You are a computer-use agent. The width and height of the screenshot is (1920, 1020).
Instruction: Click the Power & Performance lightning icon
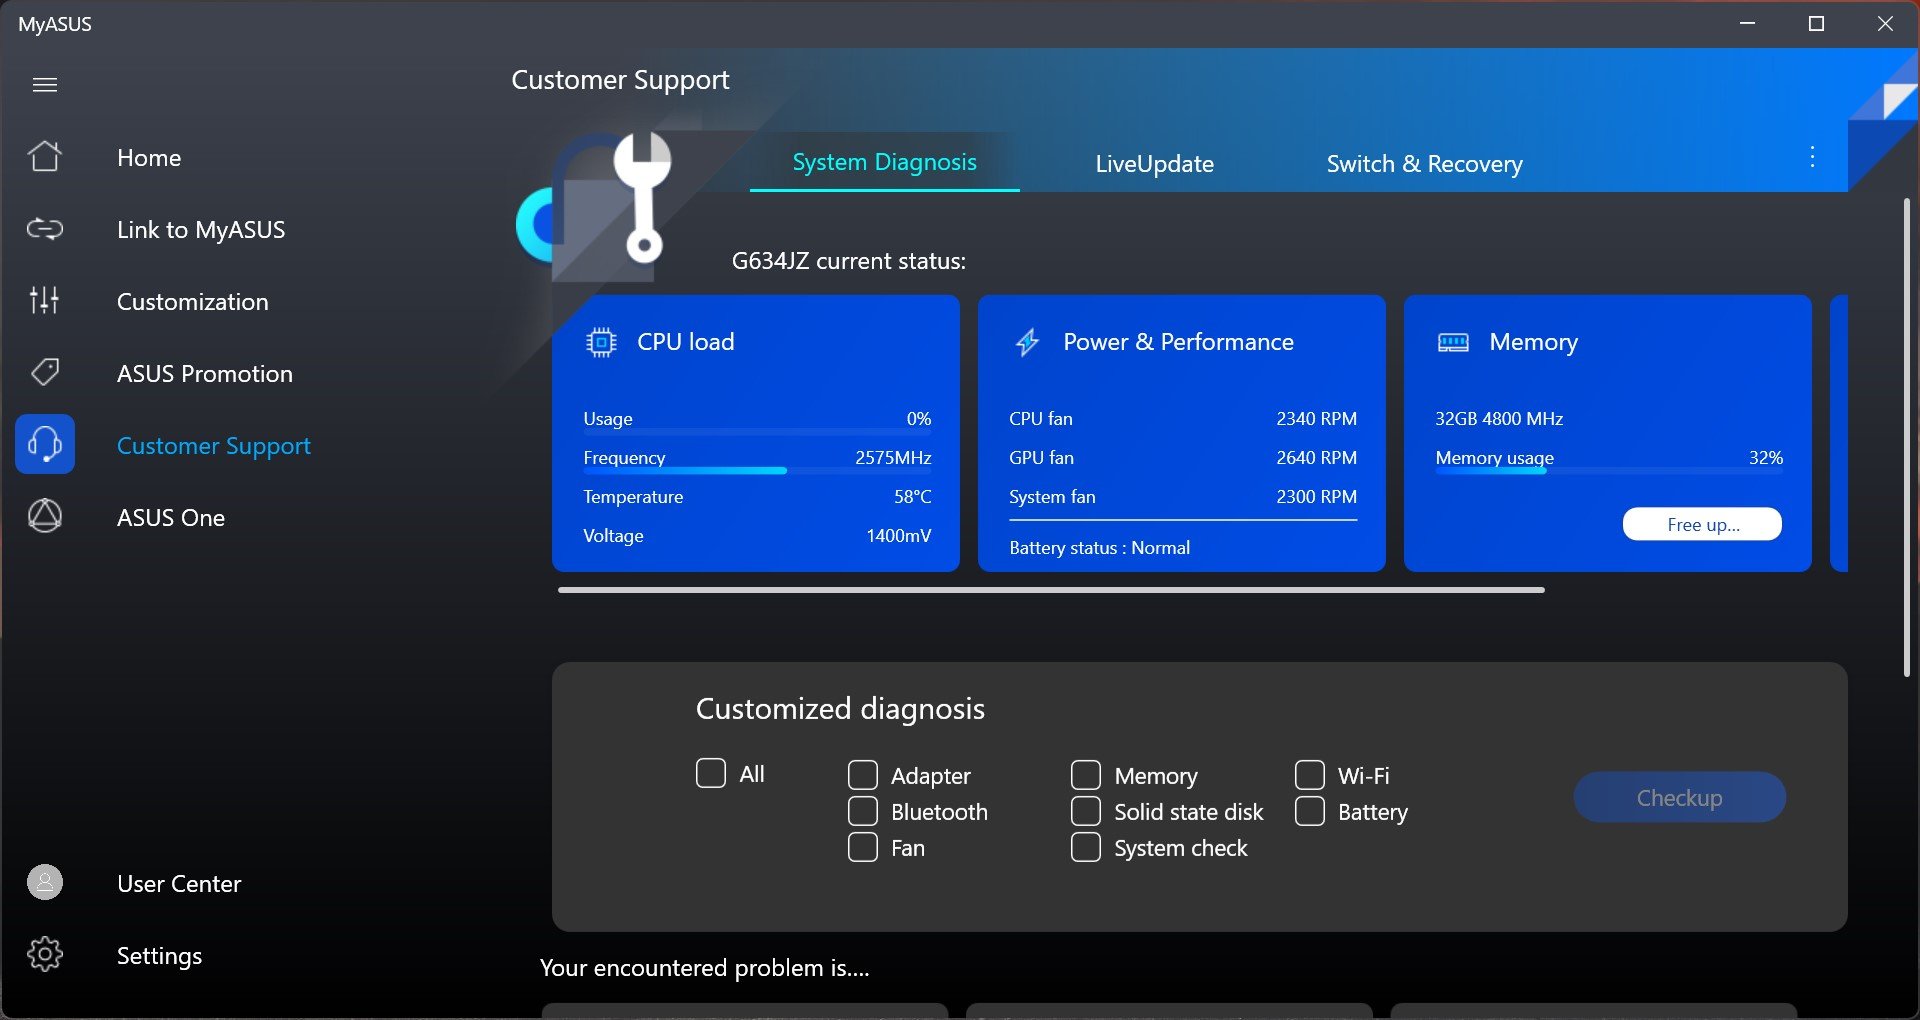1027,343
